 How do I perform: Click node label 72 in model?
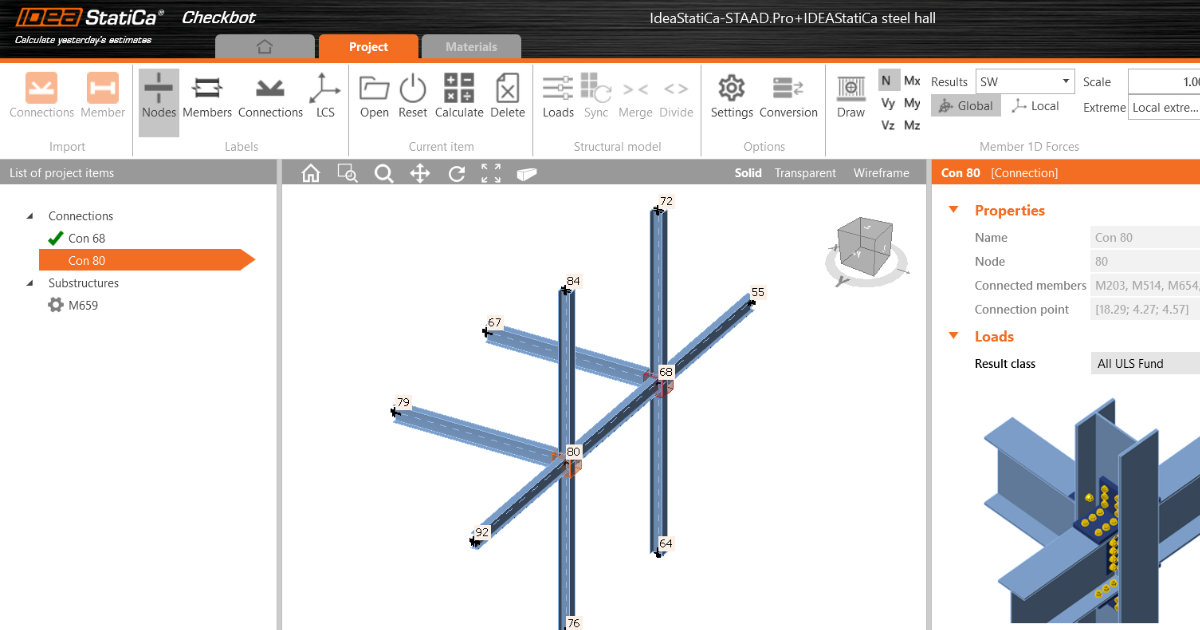666,201
